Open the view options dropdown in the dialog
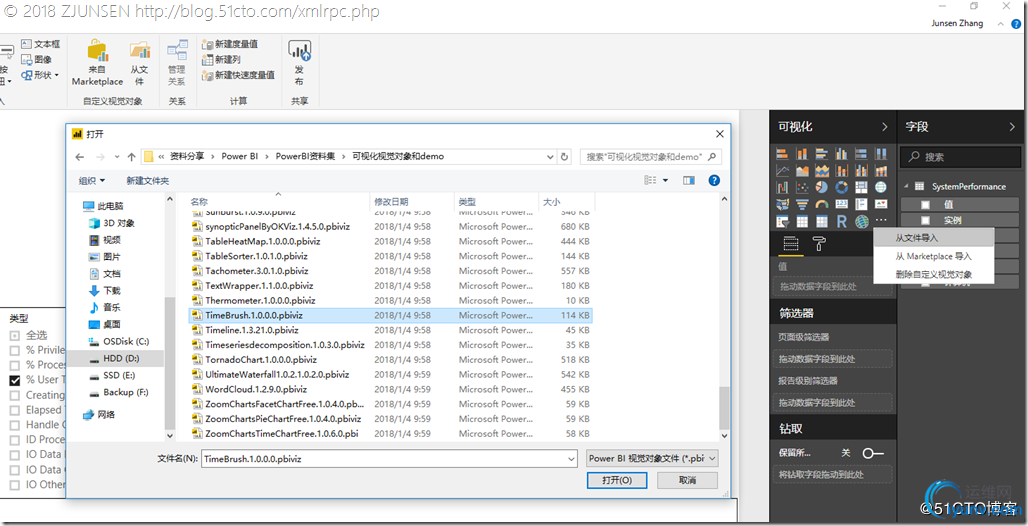The height and width of the screenshot is (526, 1028). point(666,180)
